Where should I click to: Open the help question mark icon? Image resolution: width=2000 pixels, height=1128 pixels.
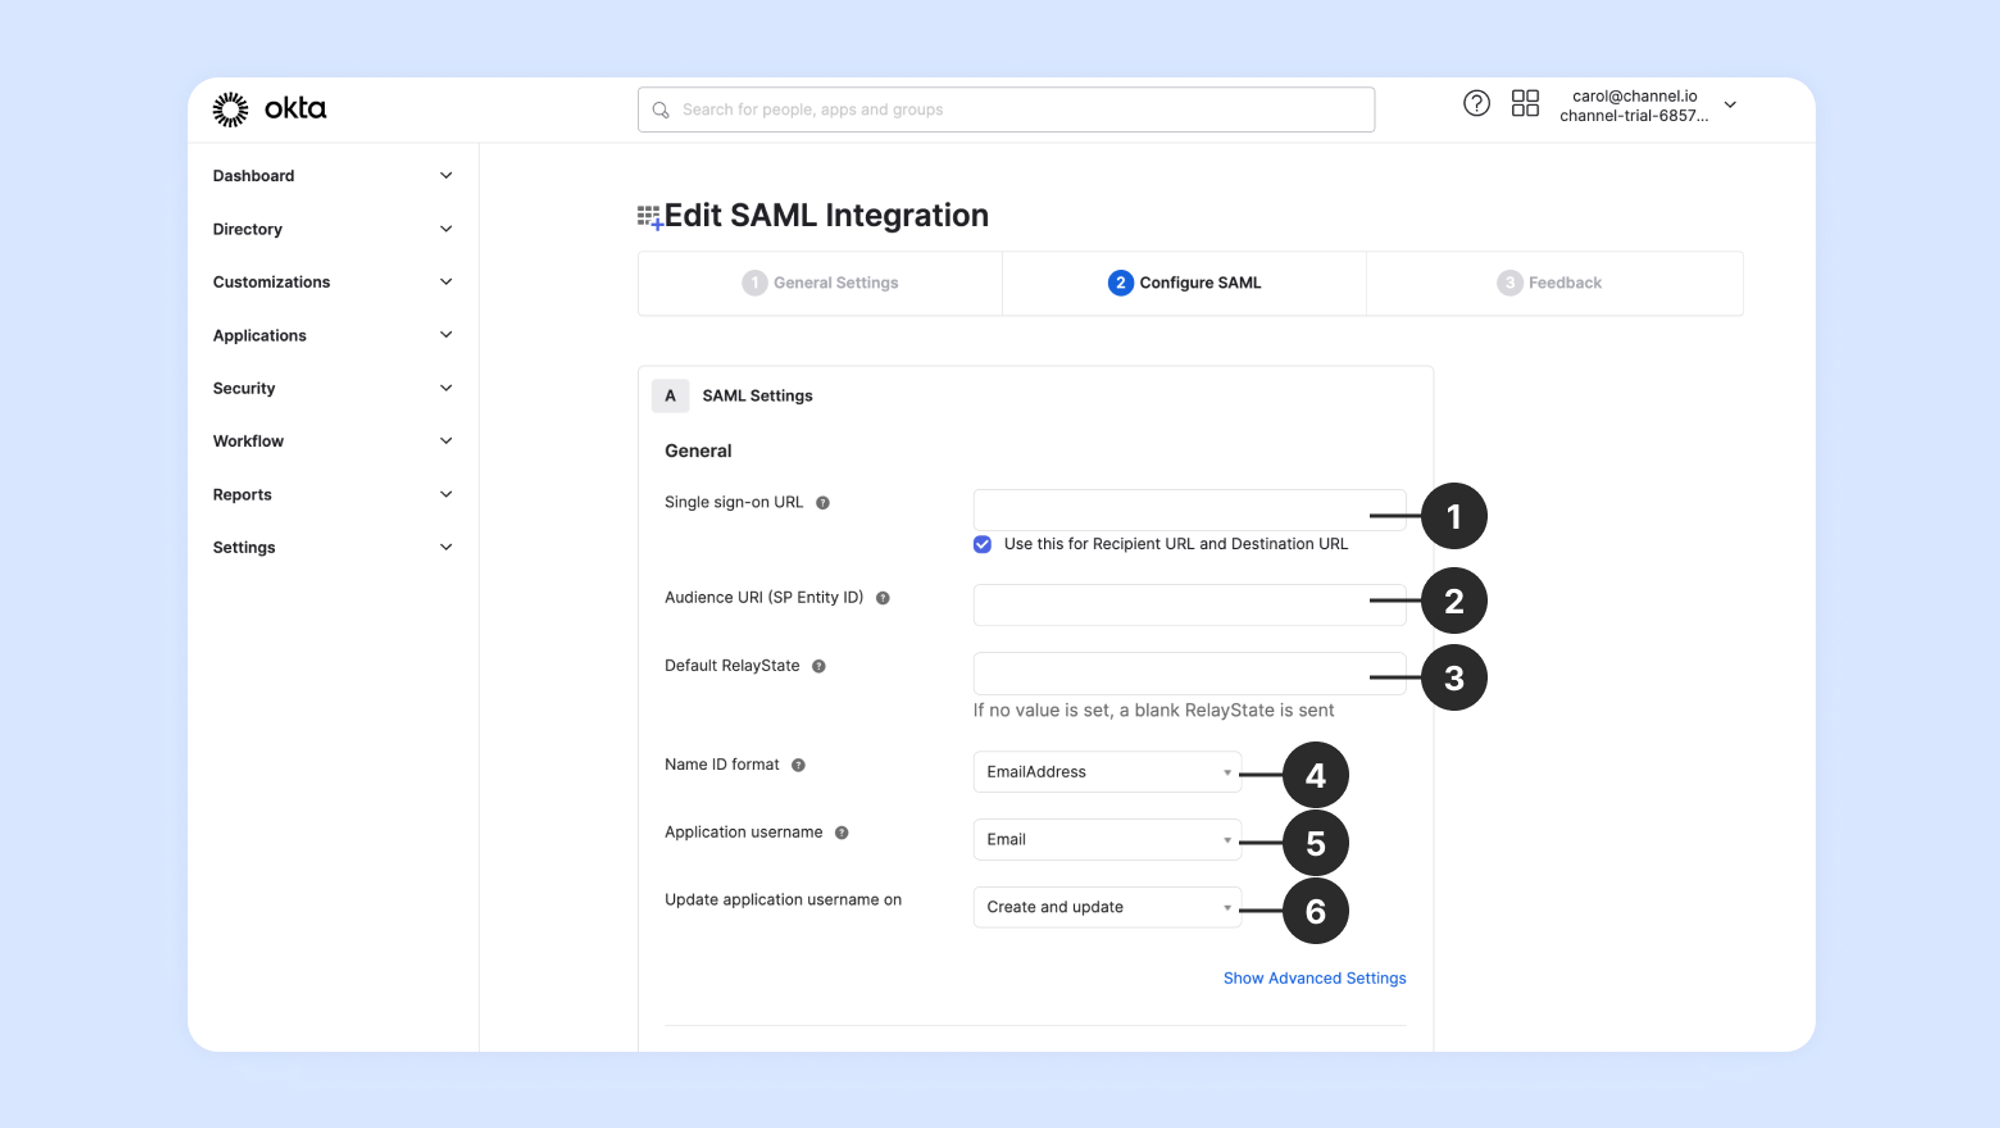[1476, 103]
